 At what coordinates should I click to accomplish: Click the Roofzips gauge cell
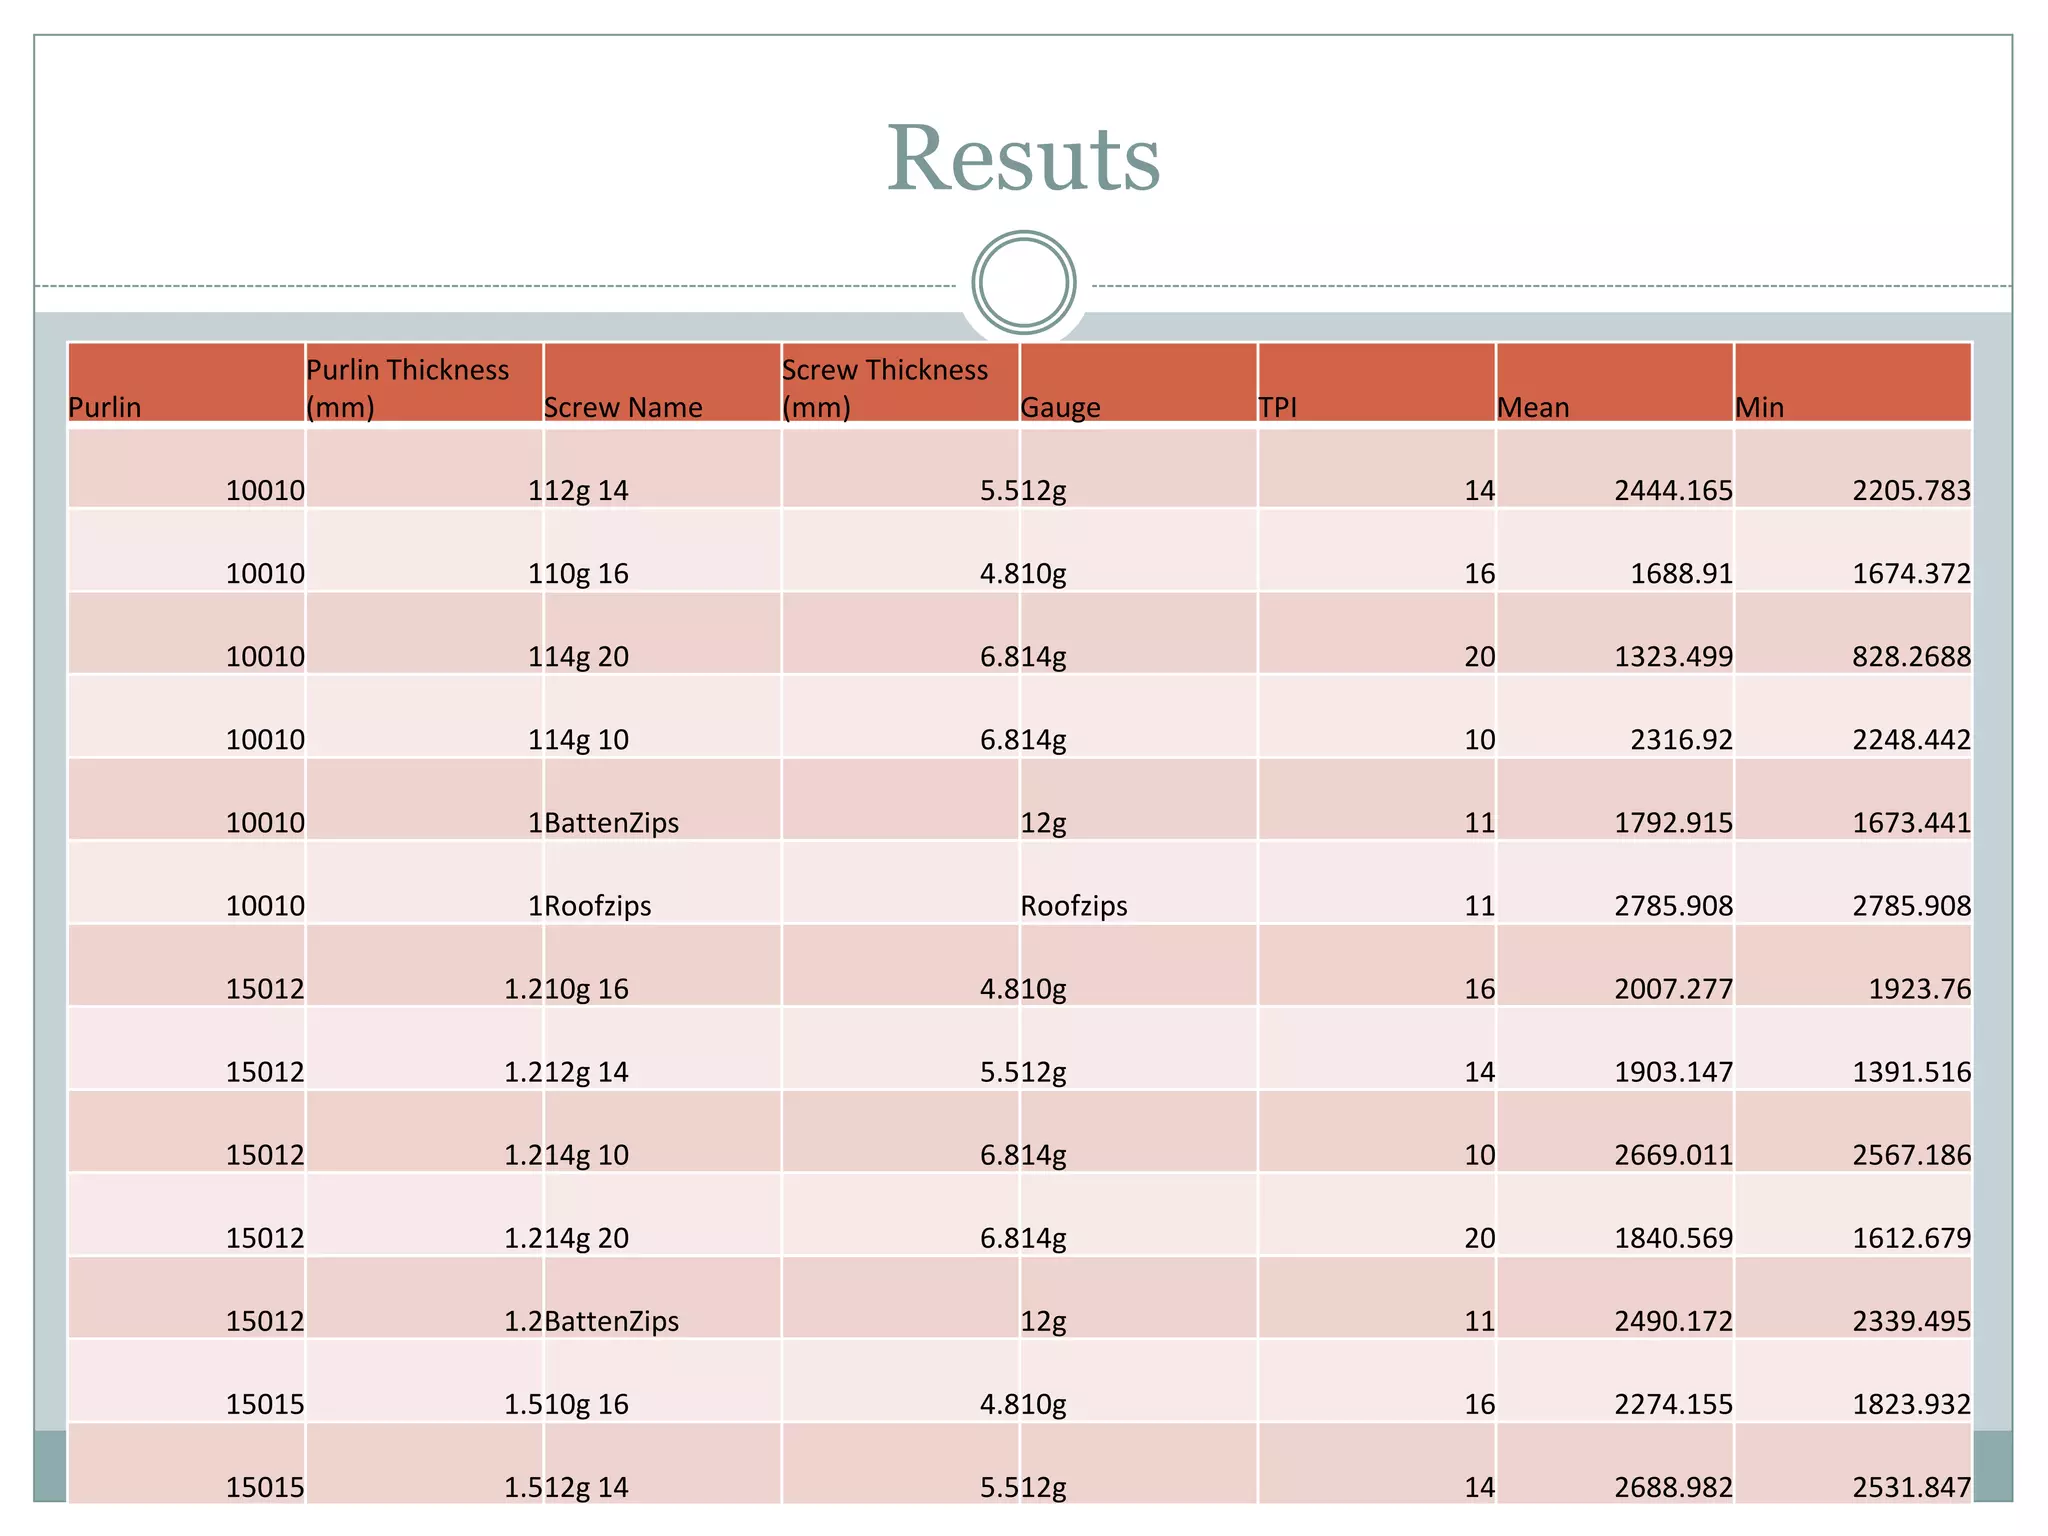point(1138,882)
